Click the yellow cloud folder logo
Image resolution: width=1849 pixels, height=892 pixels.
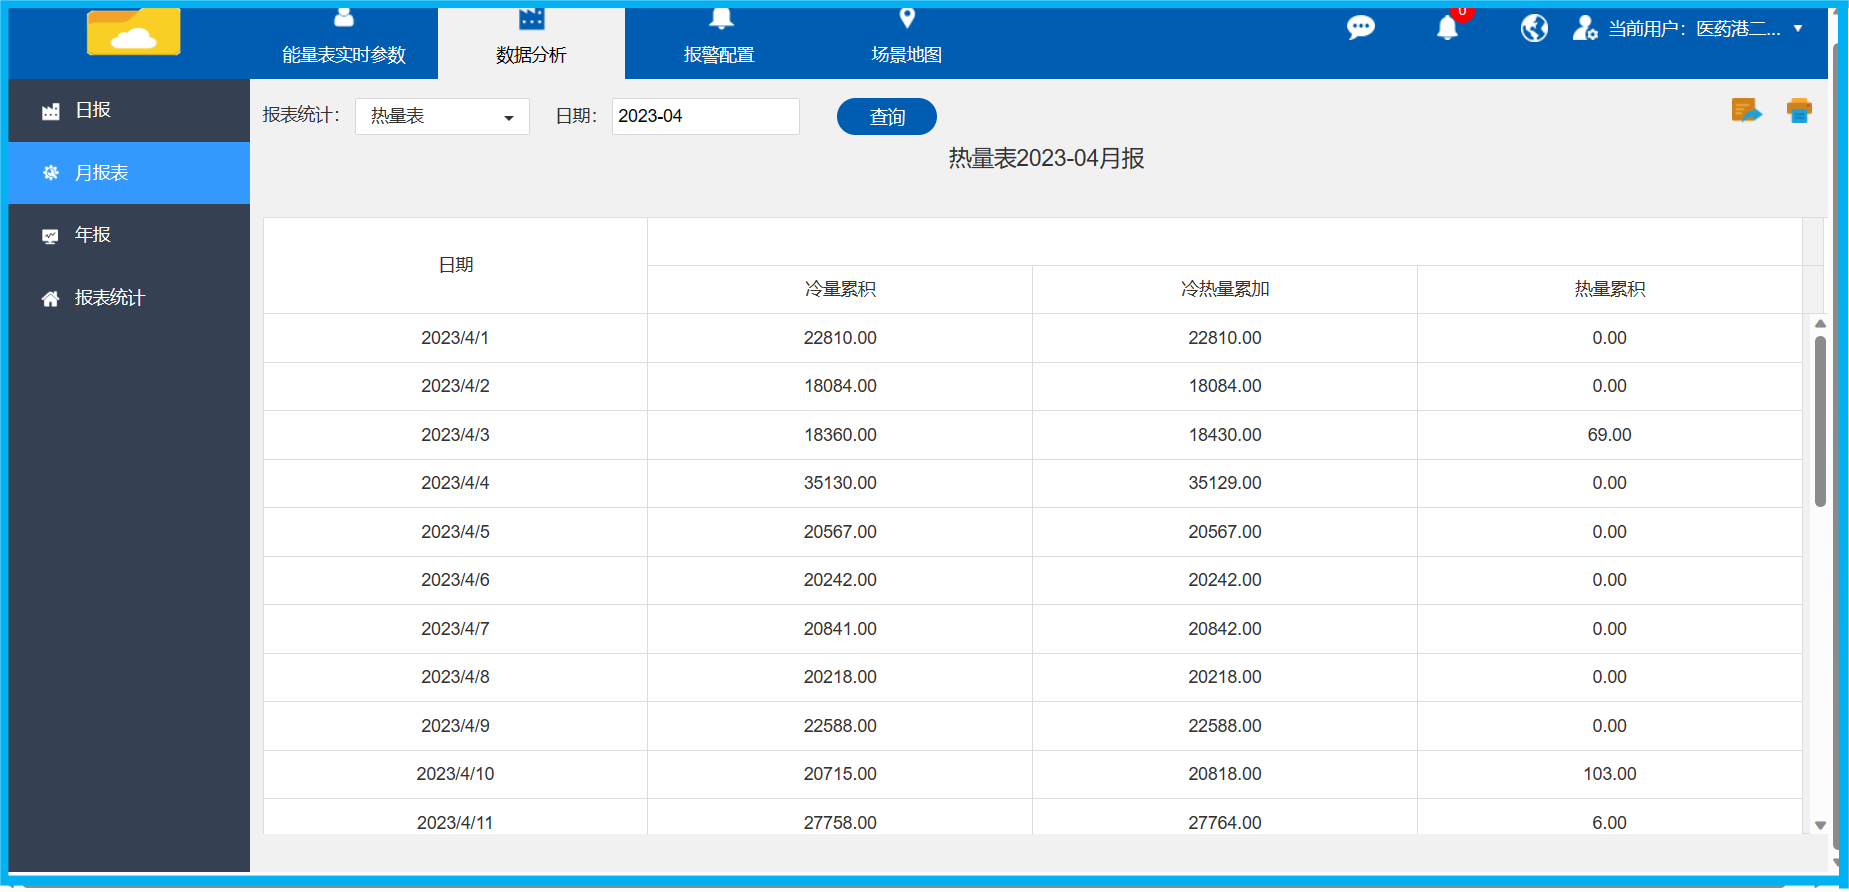[133, 31]
